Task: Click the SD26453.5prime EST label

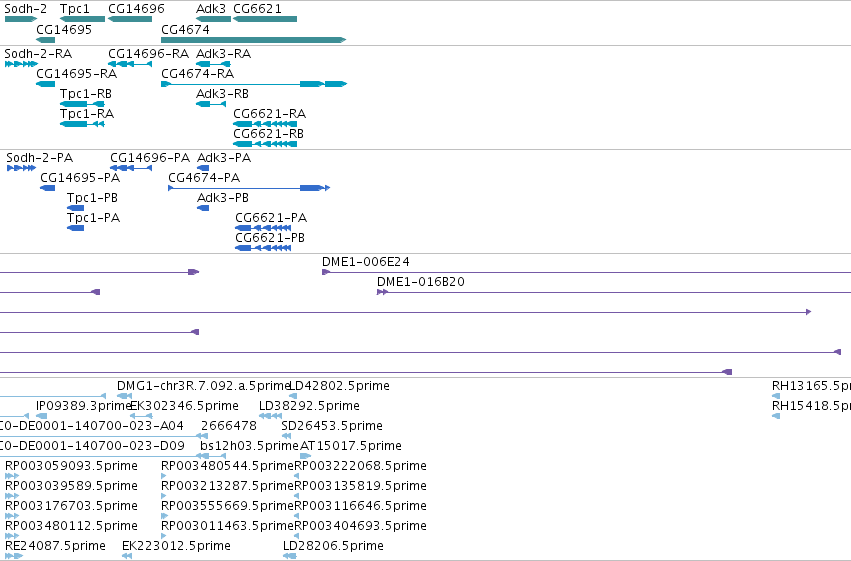Action: pos(332,426)
